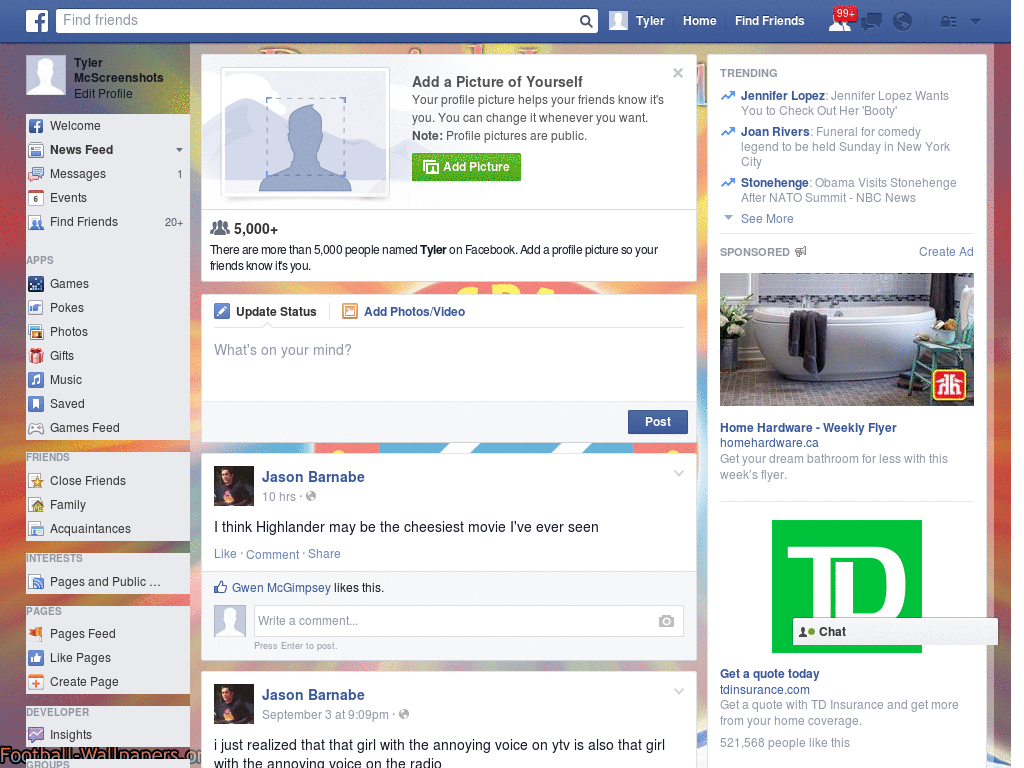Dismiss the Add a Picture of Yourself card
1024x768 pixels.
point(678,73)
